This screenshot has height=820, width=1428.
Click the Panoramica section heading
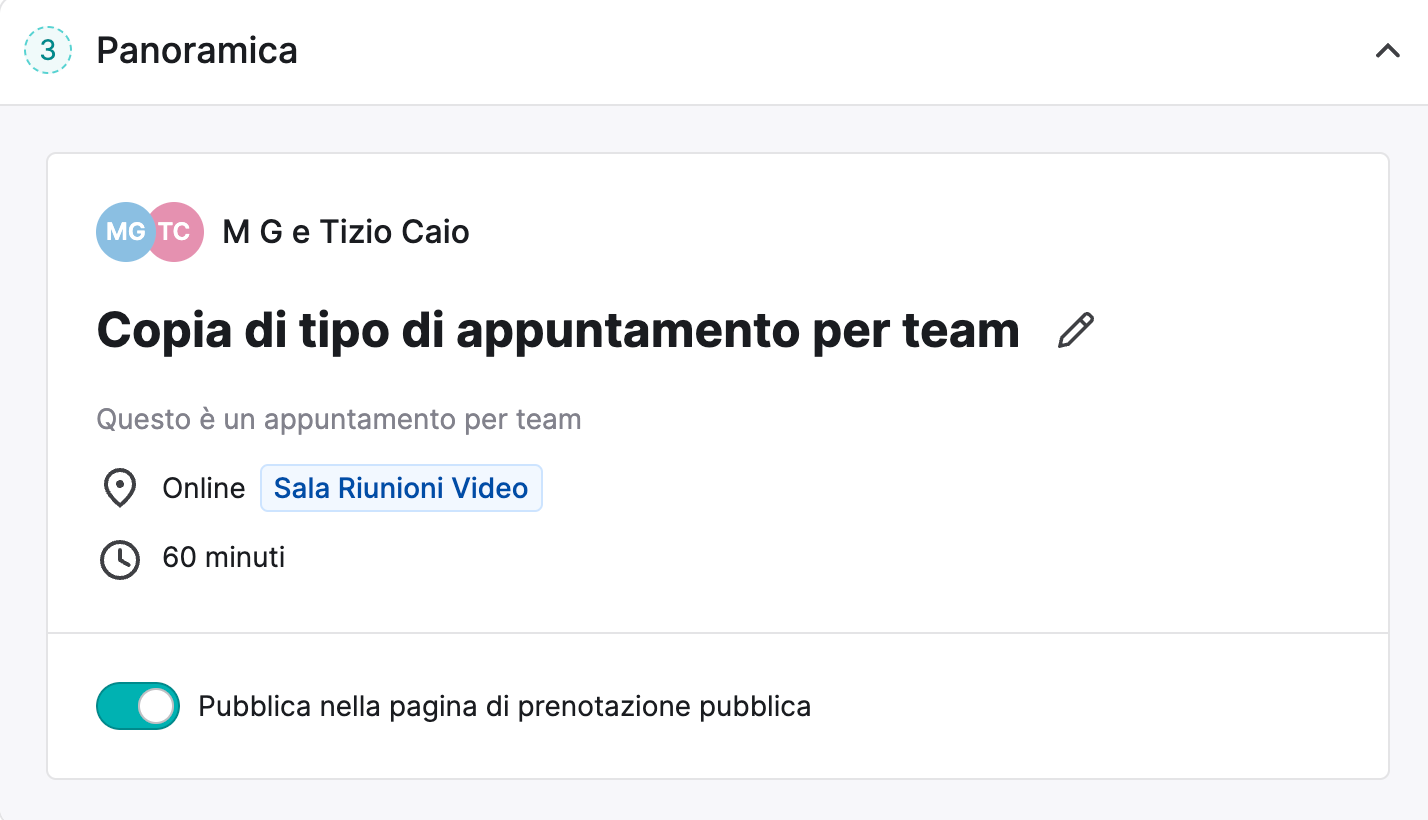click(x=197, y=51)
